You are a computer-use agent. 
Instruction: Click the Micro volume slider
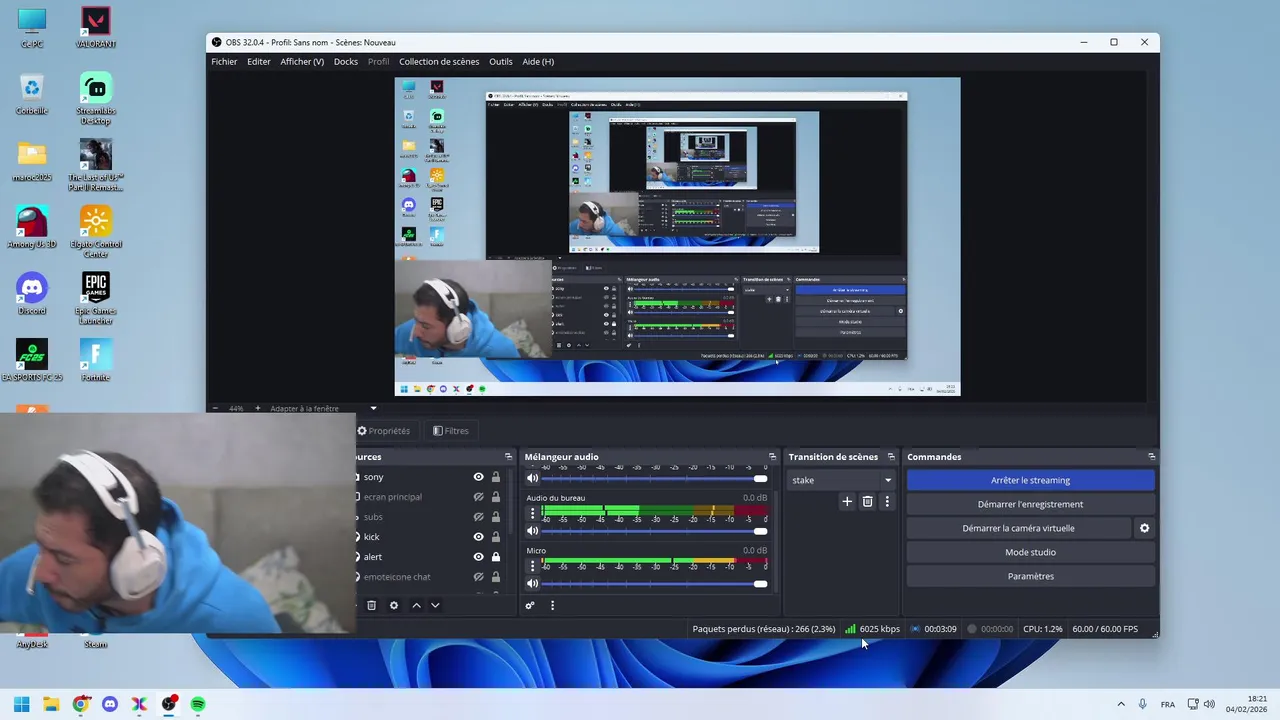654,584
